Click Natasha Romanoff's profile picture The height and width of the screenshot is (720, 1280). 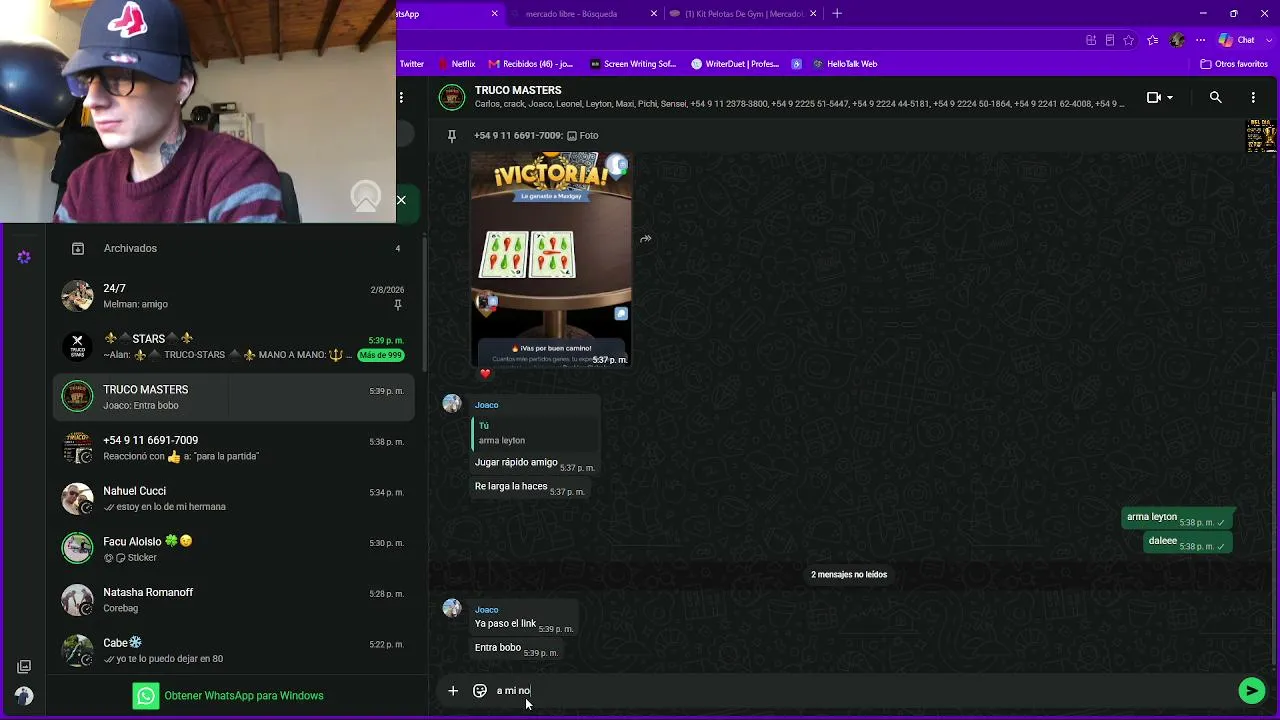pos(77,600)
